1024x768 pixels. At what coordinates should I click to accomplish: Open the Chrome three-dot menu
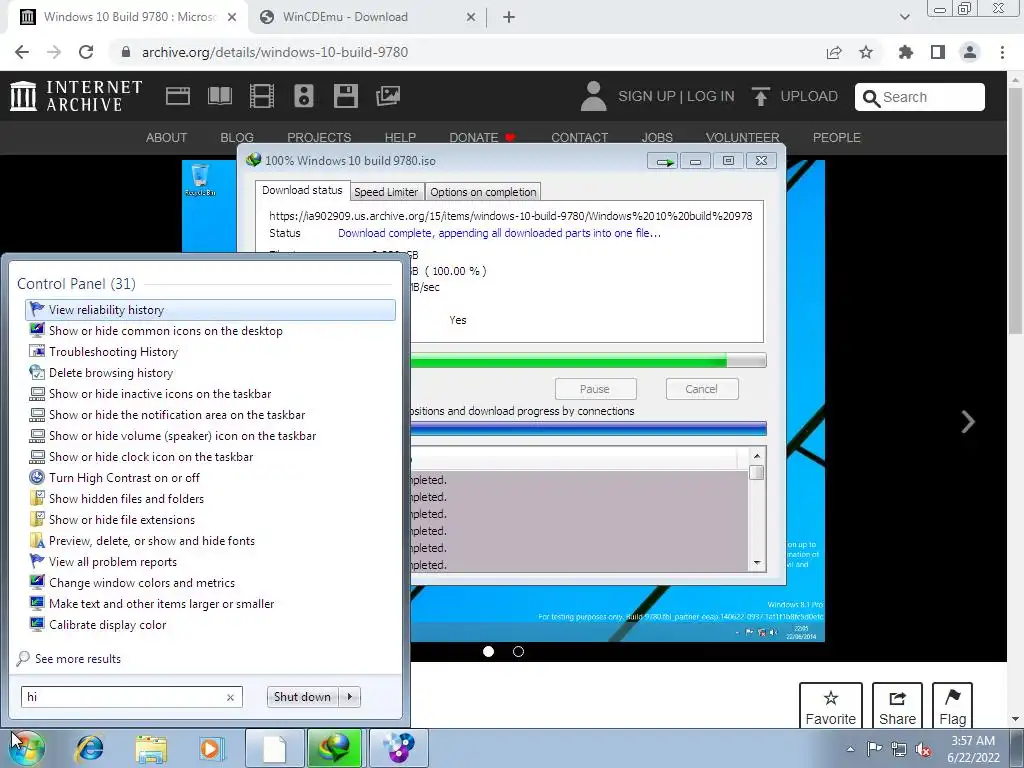(1002, 52)
